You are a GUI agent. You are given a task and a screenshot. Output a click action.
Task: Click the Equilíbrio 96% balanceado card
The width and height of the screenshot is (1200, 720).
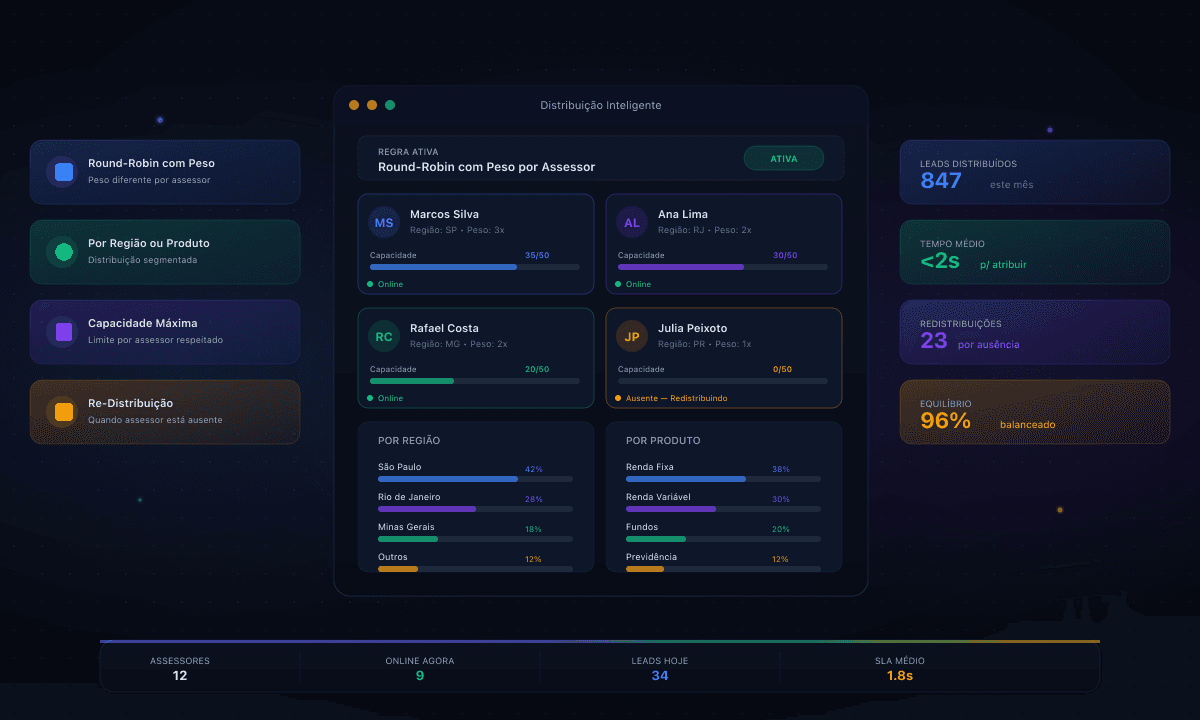tap(1034, 412)
